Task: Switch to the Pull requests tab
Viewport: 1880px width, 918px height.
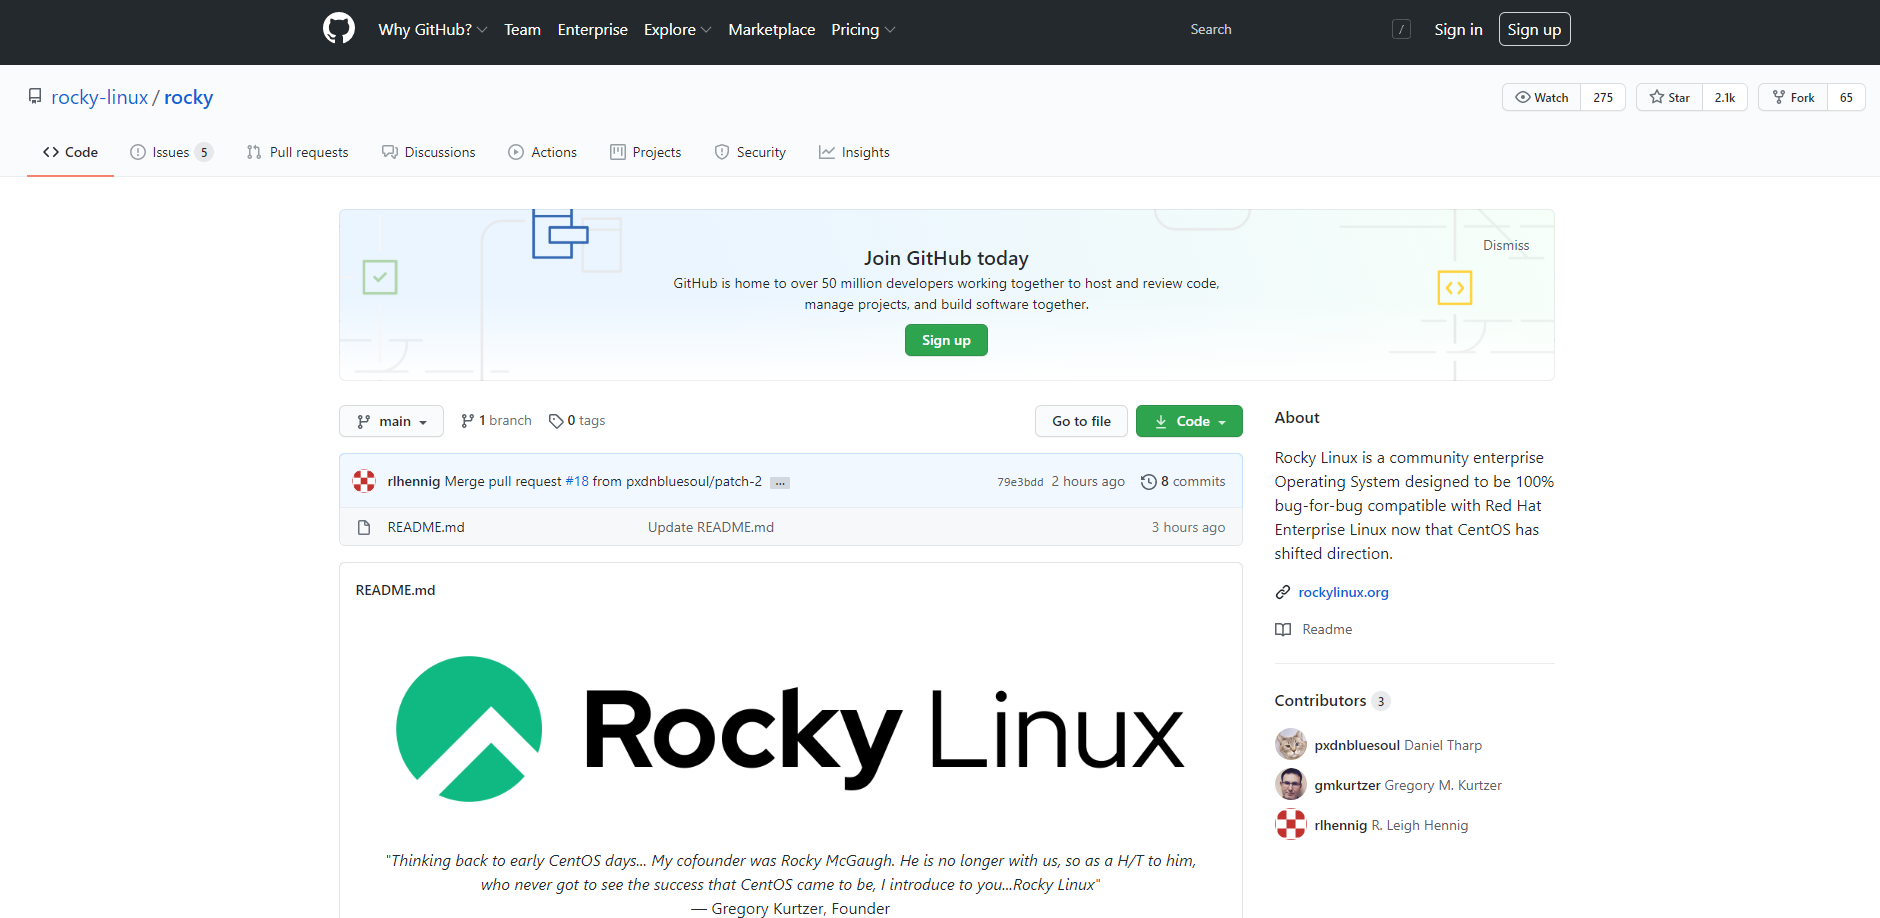Action: coord(297,151)
